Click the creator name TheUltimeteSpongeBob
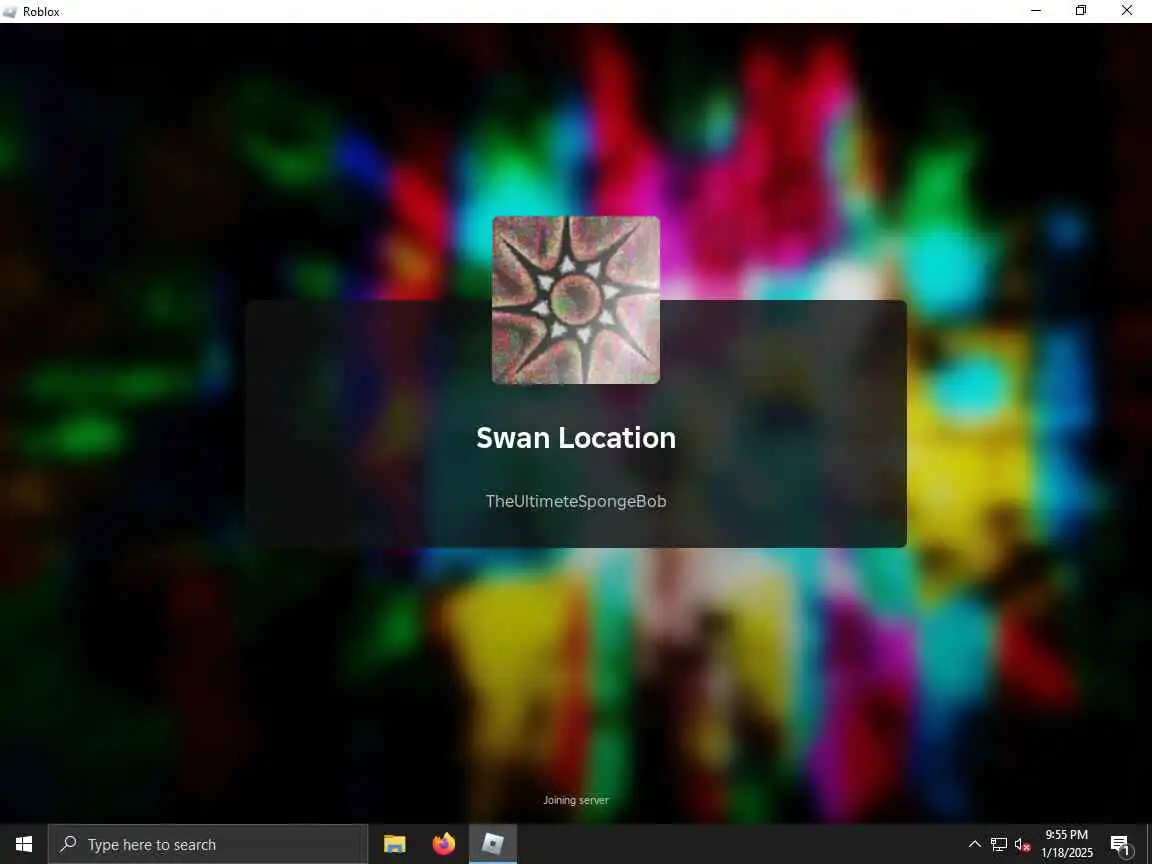The image size is (1152, 864). pyautogui.click(x=576, y=501)
